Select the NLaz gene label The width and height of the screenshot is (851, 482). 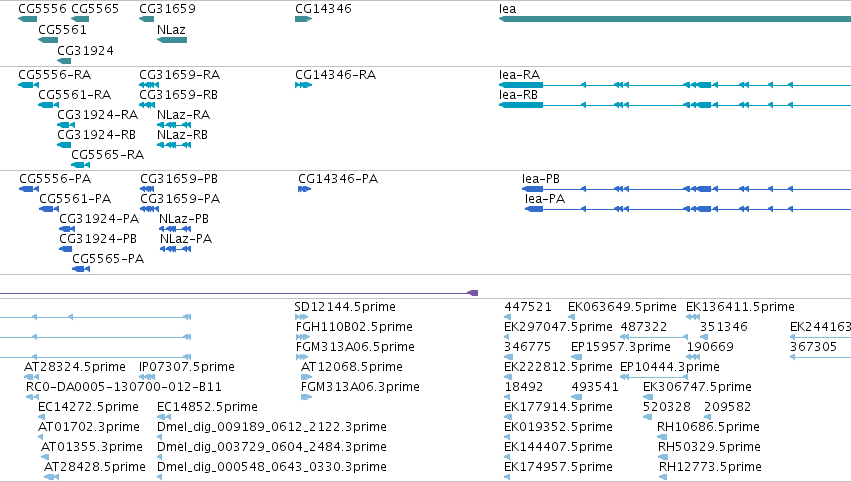tap(172, 29)
